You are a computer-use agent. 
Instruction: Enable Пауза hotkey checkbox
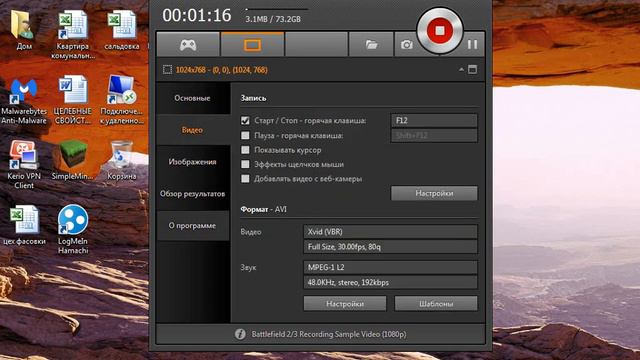[x=245, y=135]
